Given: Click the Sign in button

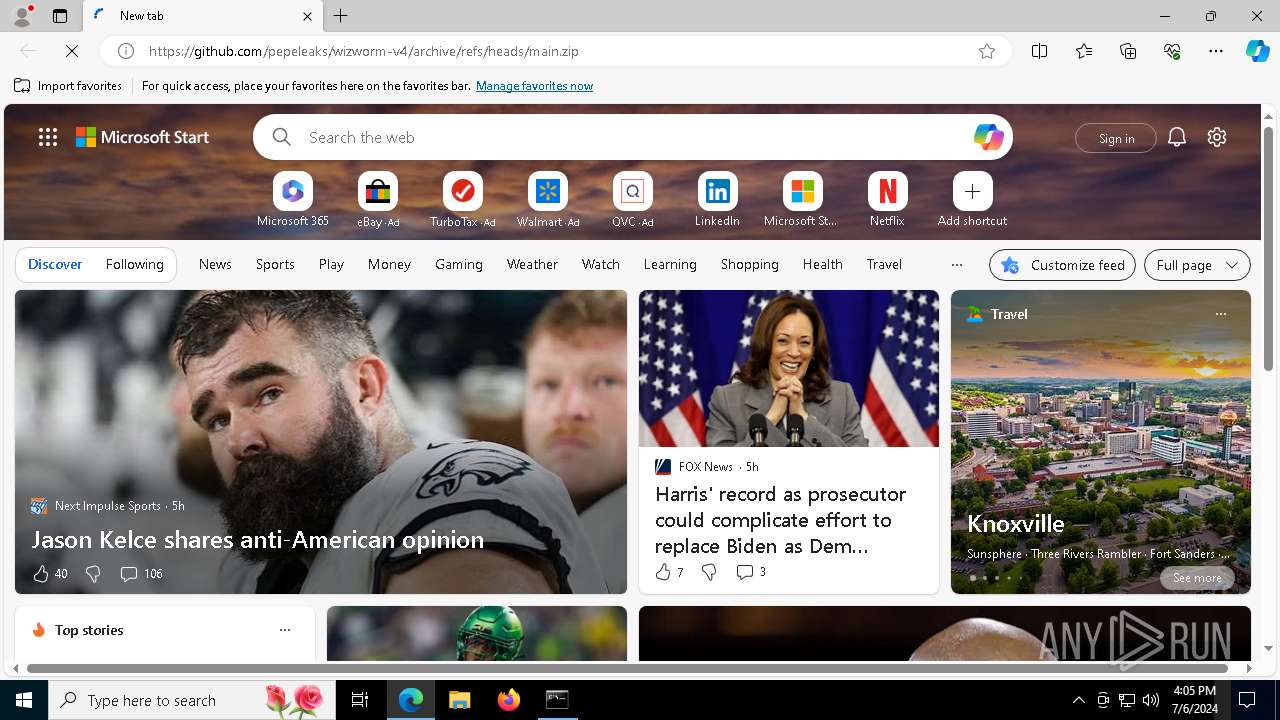Looking at the screenshot, I should click(1116, 138).
